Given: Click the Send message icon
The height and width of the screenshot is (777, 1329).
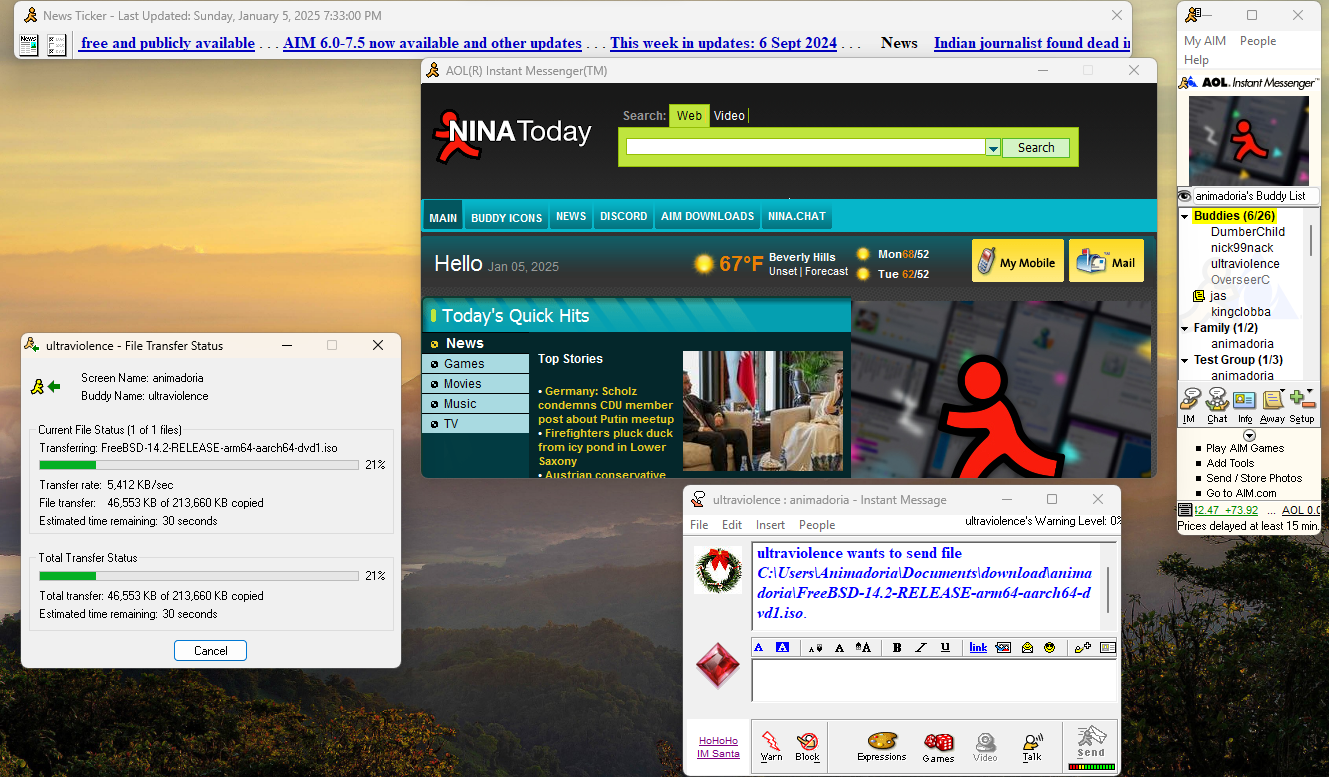Looking at the screenshot, I should pyautogui.click(x=1091, y=741).
